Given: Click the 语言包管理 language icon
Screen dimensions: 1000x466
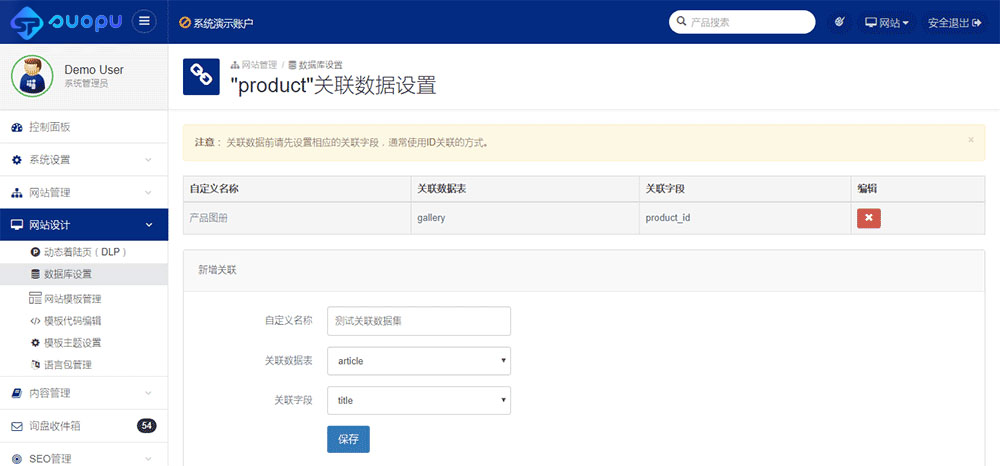Looking at the screenshot, I should coord(36,365).
